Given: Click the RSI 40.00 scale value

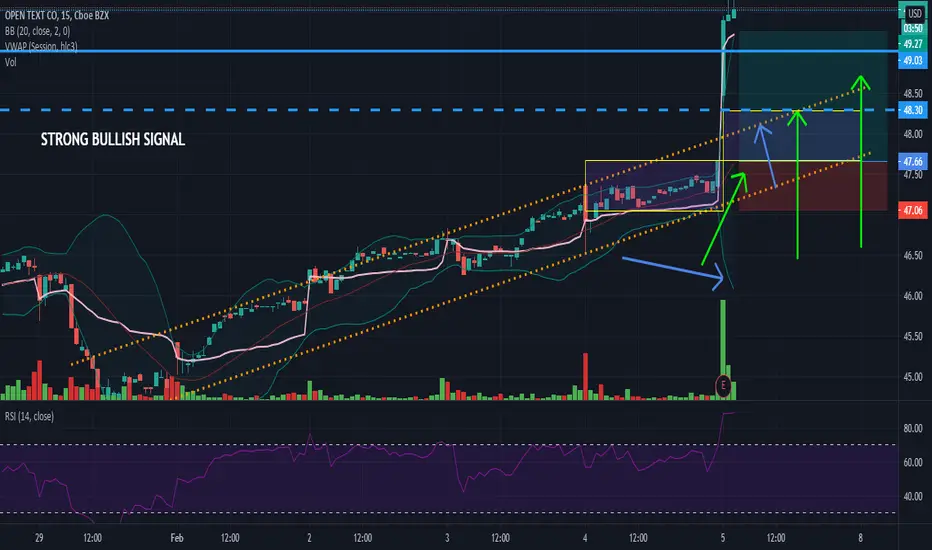Looking at the screenshot, I should pos(913,496).
